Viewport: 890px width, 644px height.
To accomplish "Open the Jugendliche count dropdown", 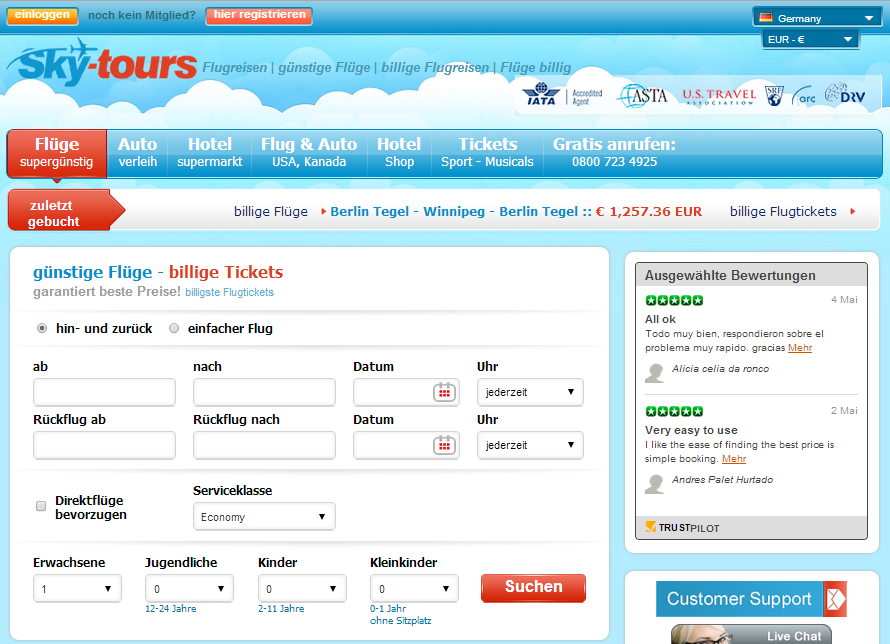I will [x=189, y=588].
